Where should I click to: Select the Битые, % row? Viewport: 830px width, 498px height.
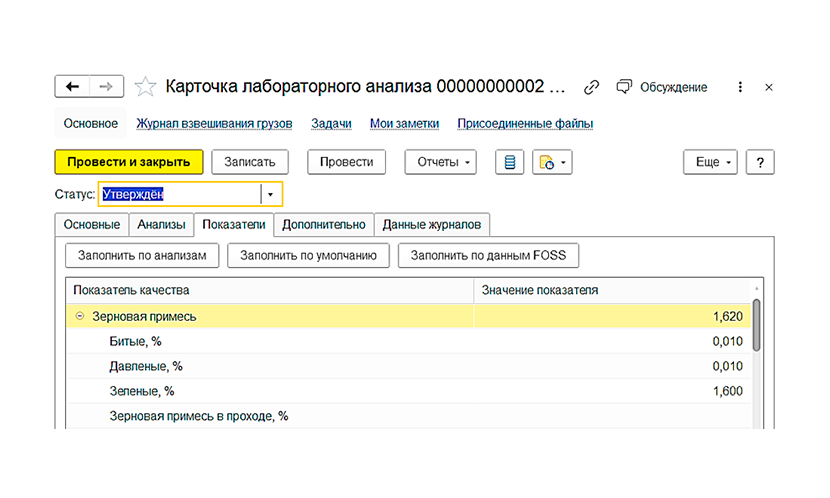[409, 341]
